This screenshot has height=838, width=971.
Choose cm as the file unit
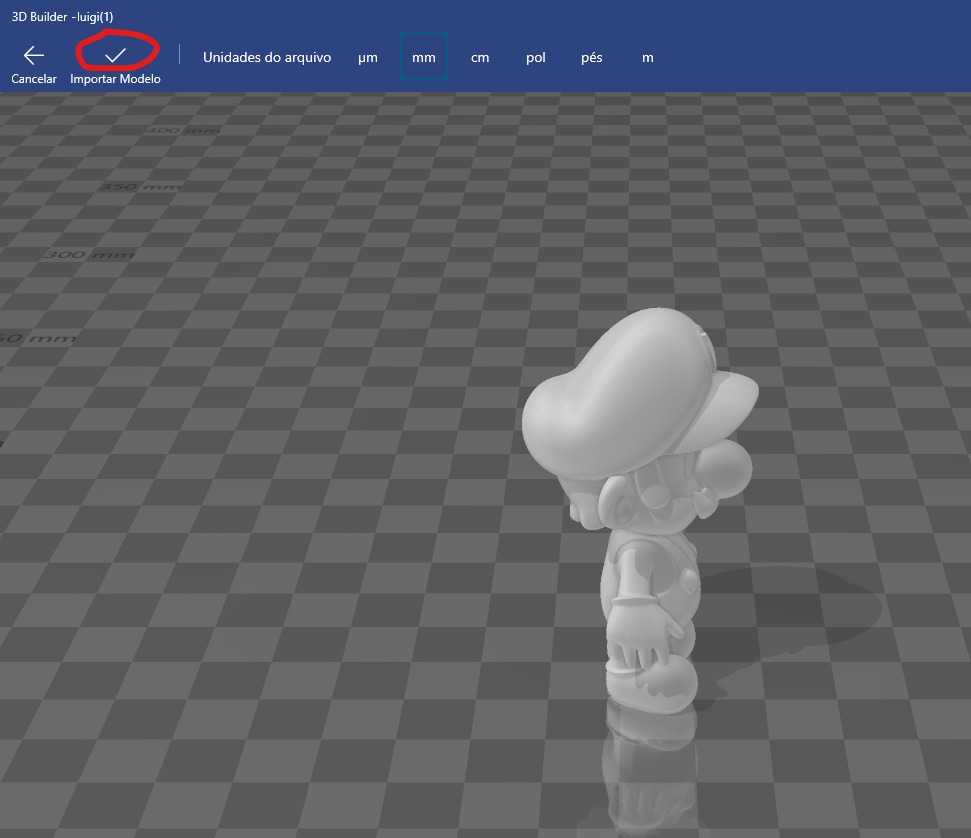480,58
